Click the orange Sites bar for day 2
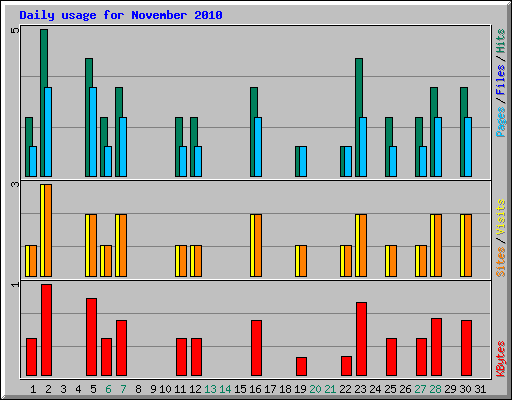The width and height of the screenshot is (512, 400). (x=48, y=230)
